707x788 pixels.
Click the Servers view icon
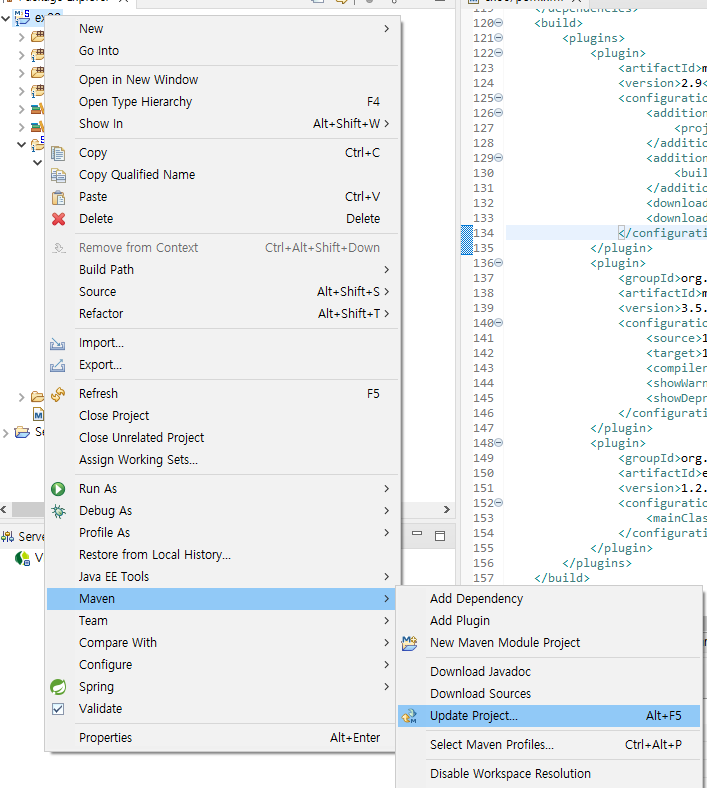click(8, 537)
